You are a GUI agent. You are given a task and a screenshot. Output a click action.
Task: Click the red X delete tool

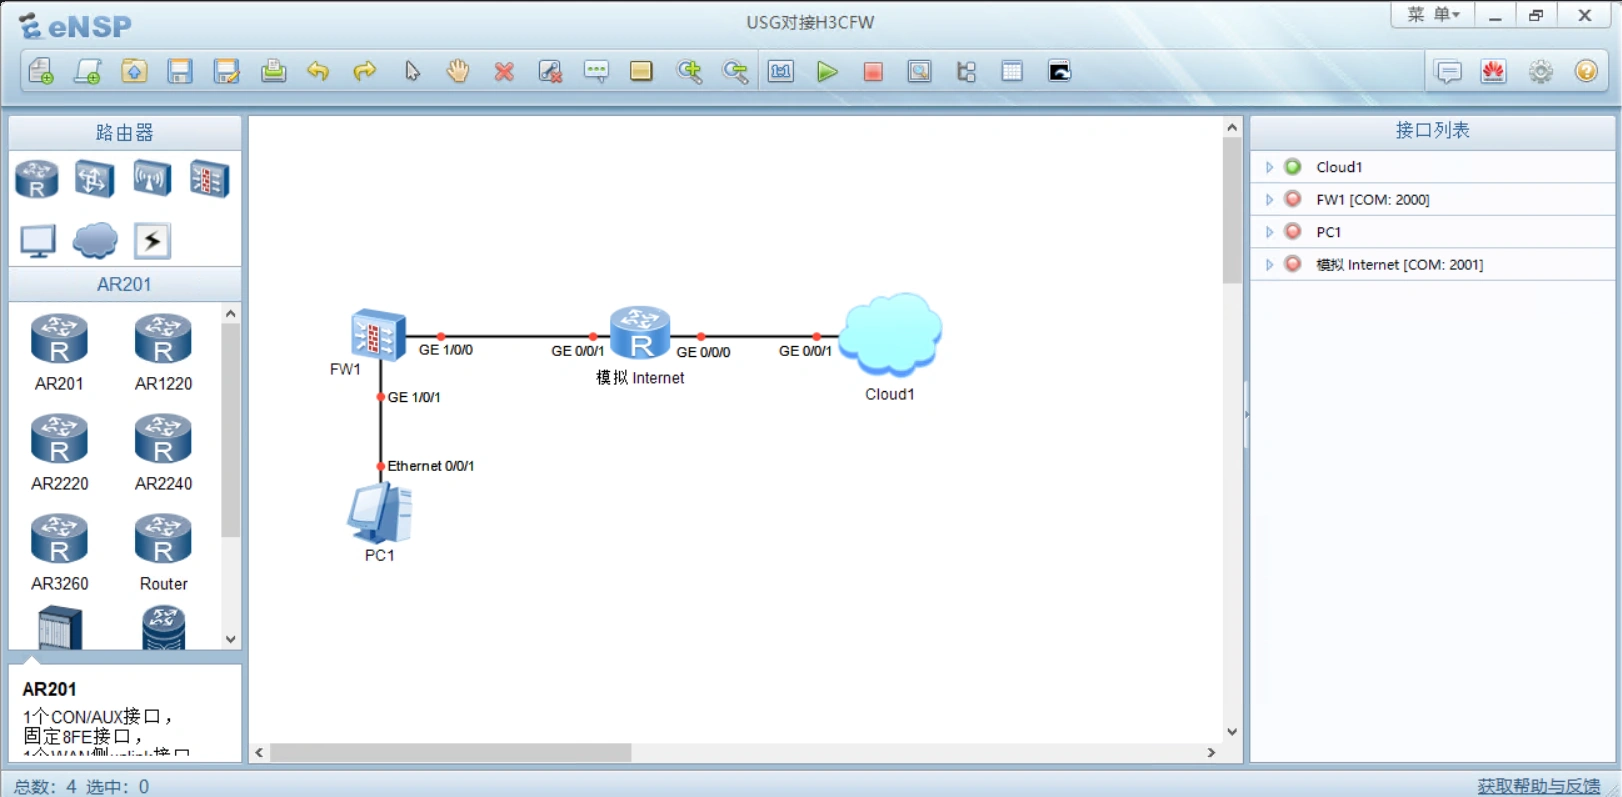504,71
